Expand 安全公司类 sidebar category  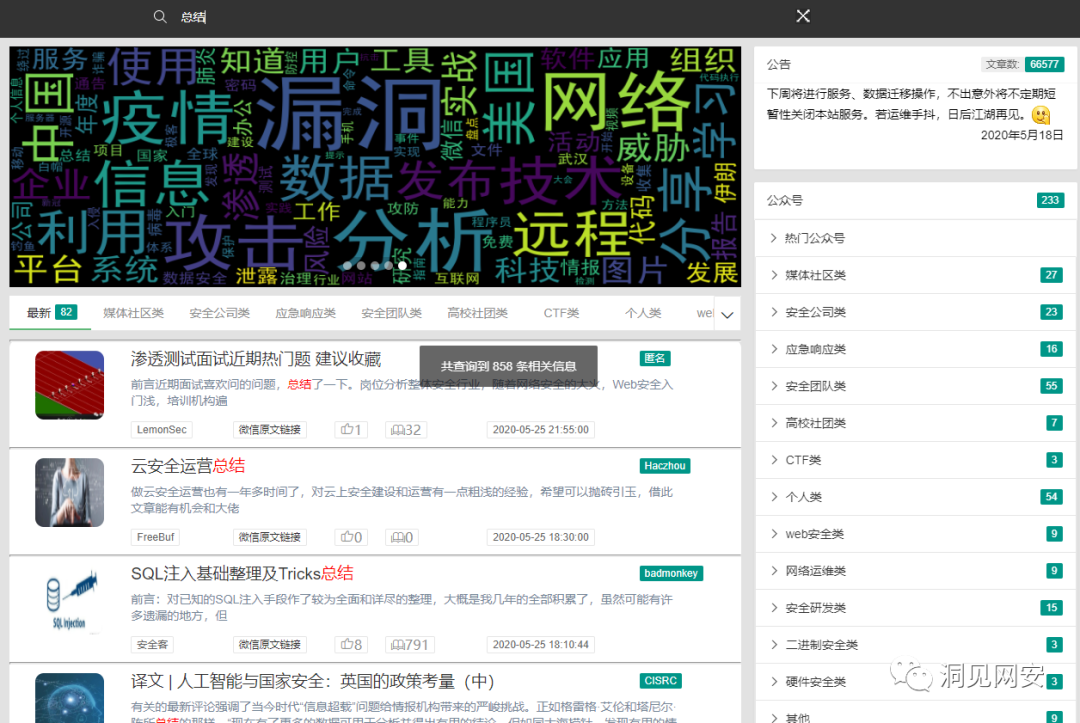[915, 312]
